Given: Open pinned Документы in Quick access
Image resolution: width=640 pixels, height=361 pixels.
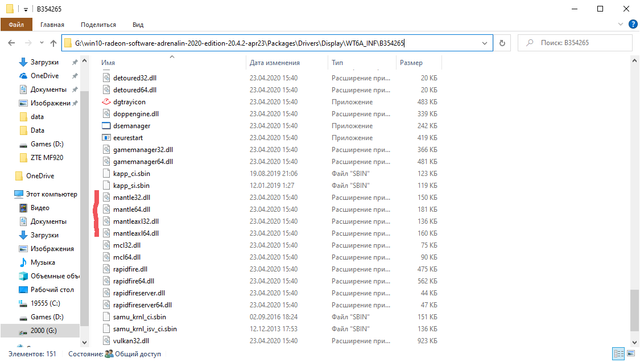Looking at the screenshot, I should point(48,89).
